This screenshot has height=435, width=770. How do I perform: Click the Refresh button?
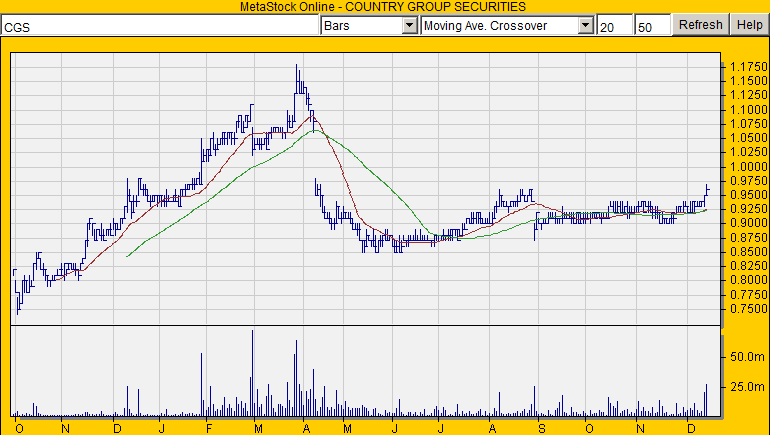coord(701,25)
